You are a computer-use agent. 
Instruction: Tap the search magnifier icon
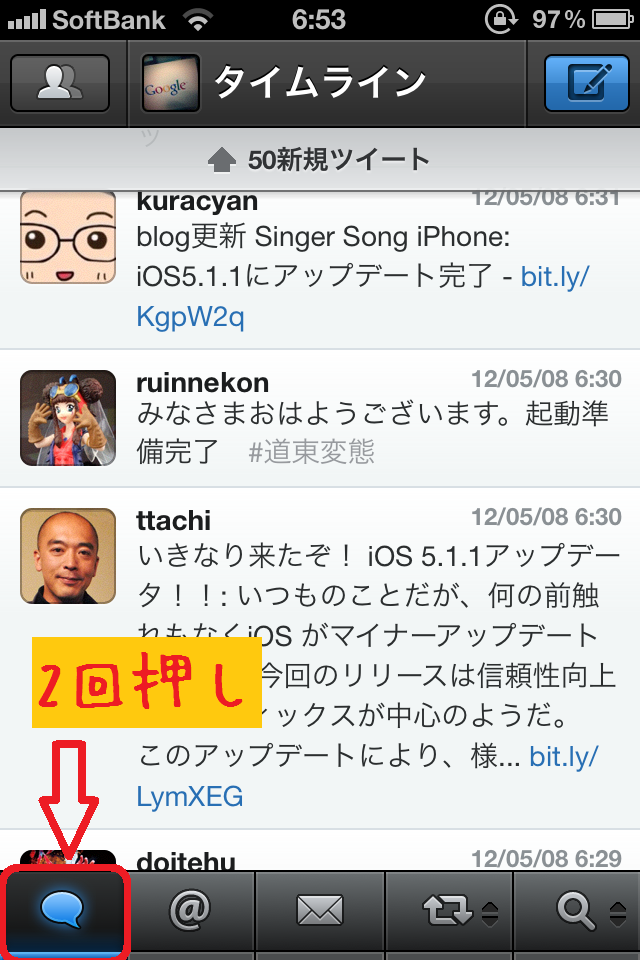click(x=576, y=910)
